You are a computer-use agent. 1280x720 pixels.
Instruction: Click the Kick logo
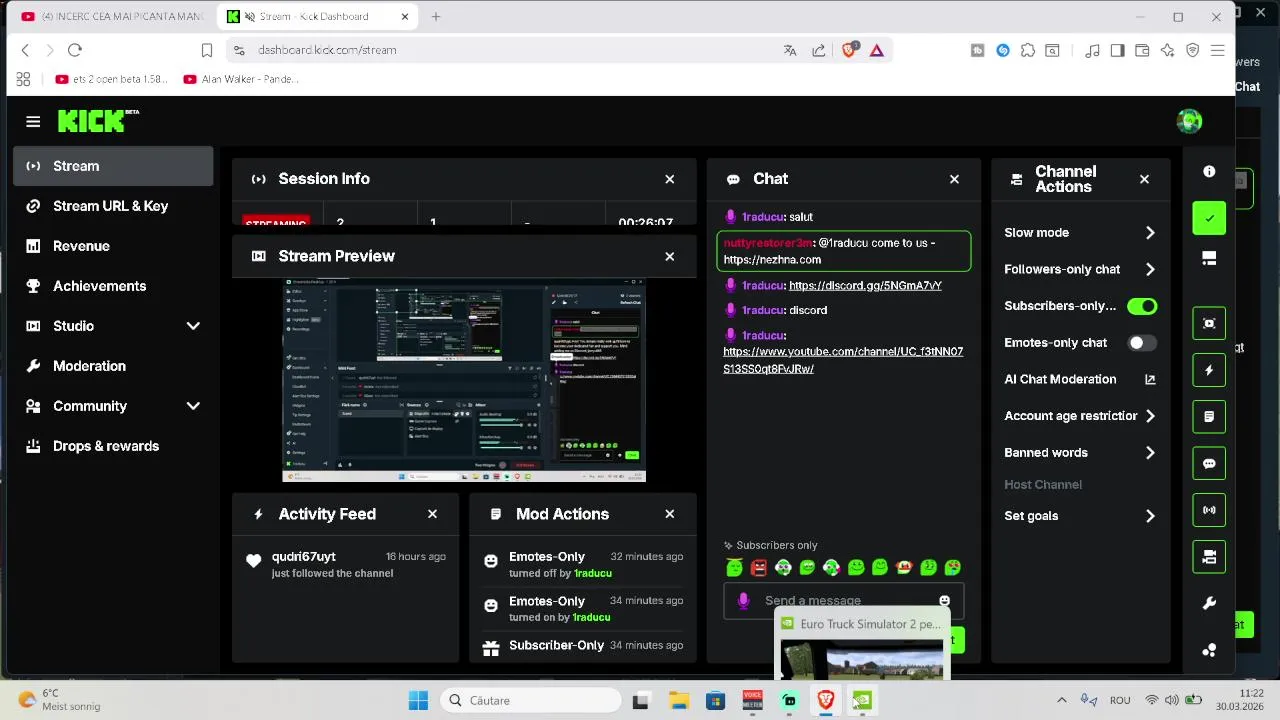tap(98, 121)
